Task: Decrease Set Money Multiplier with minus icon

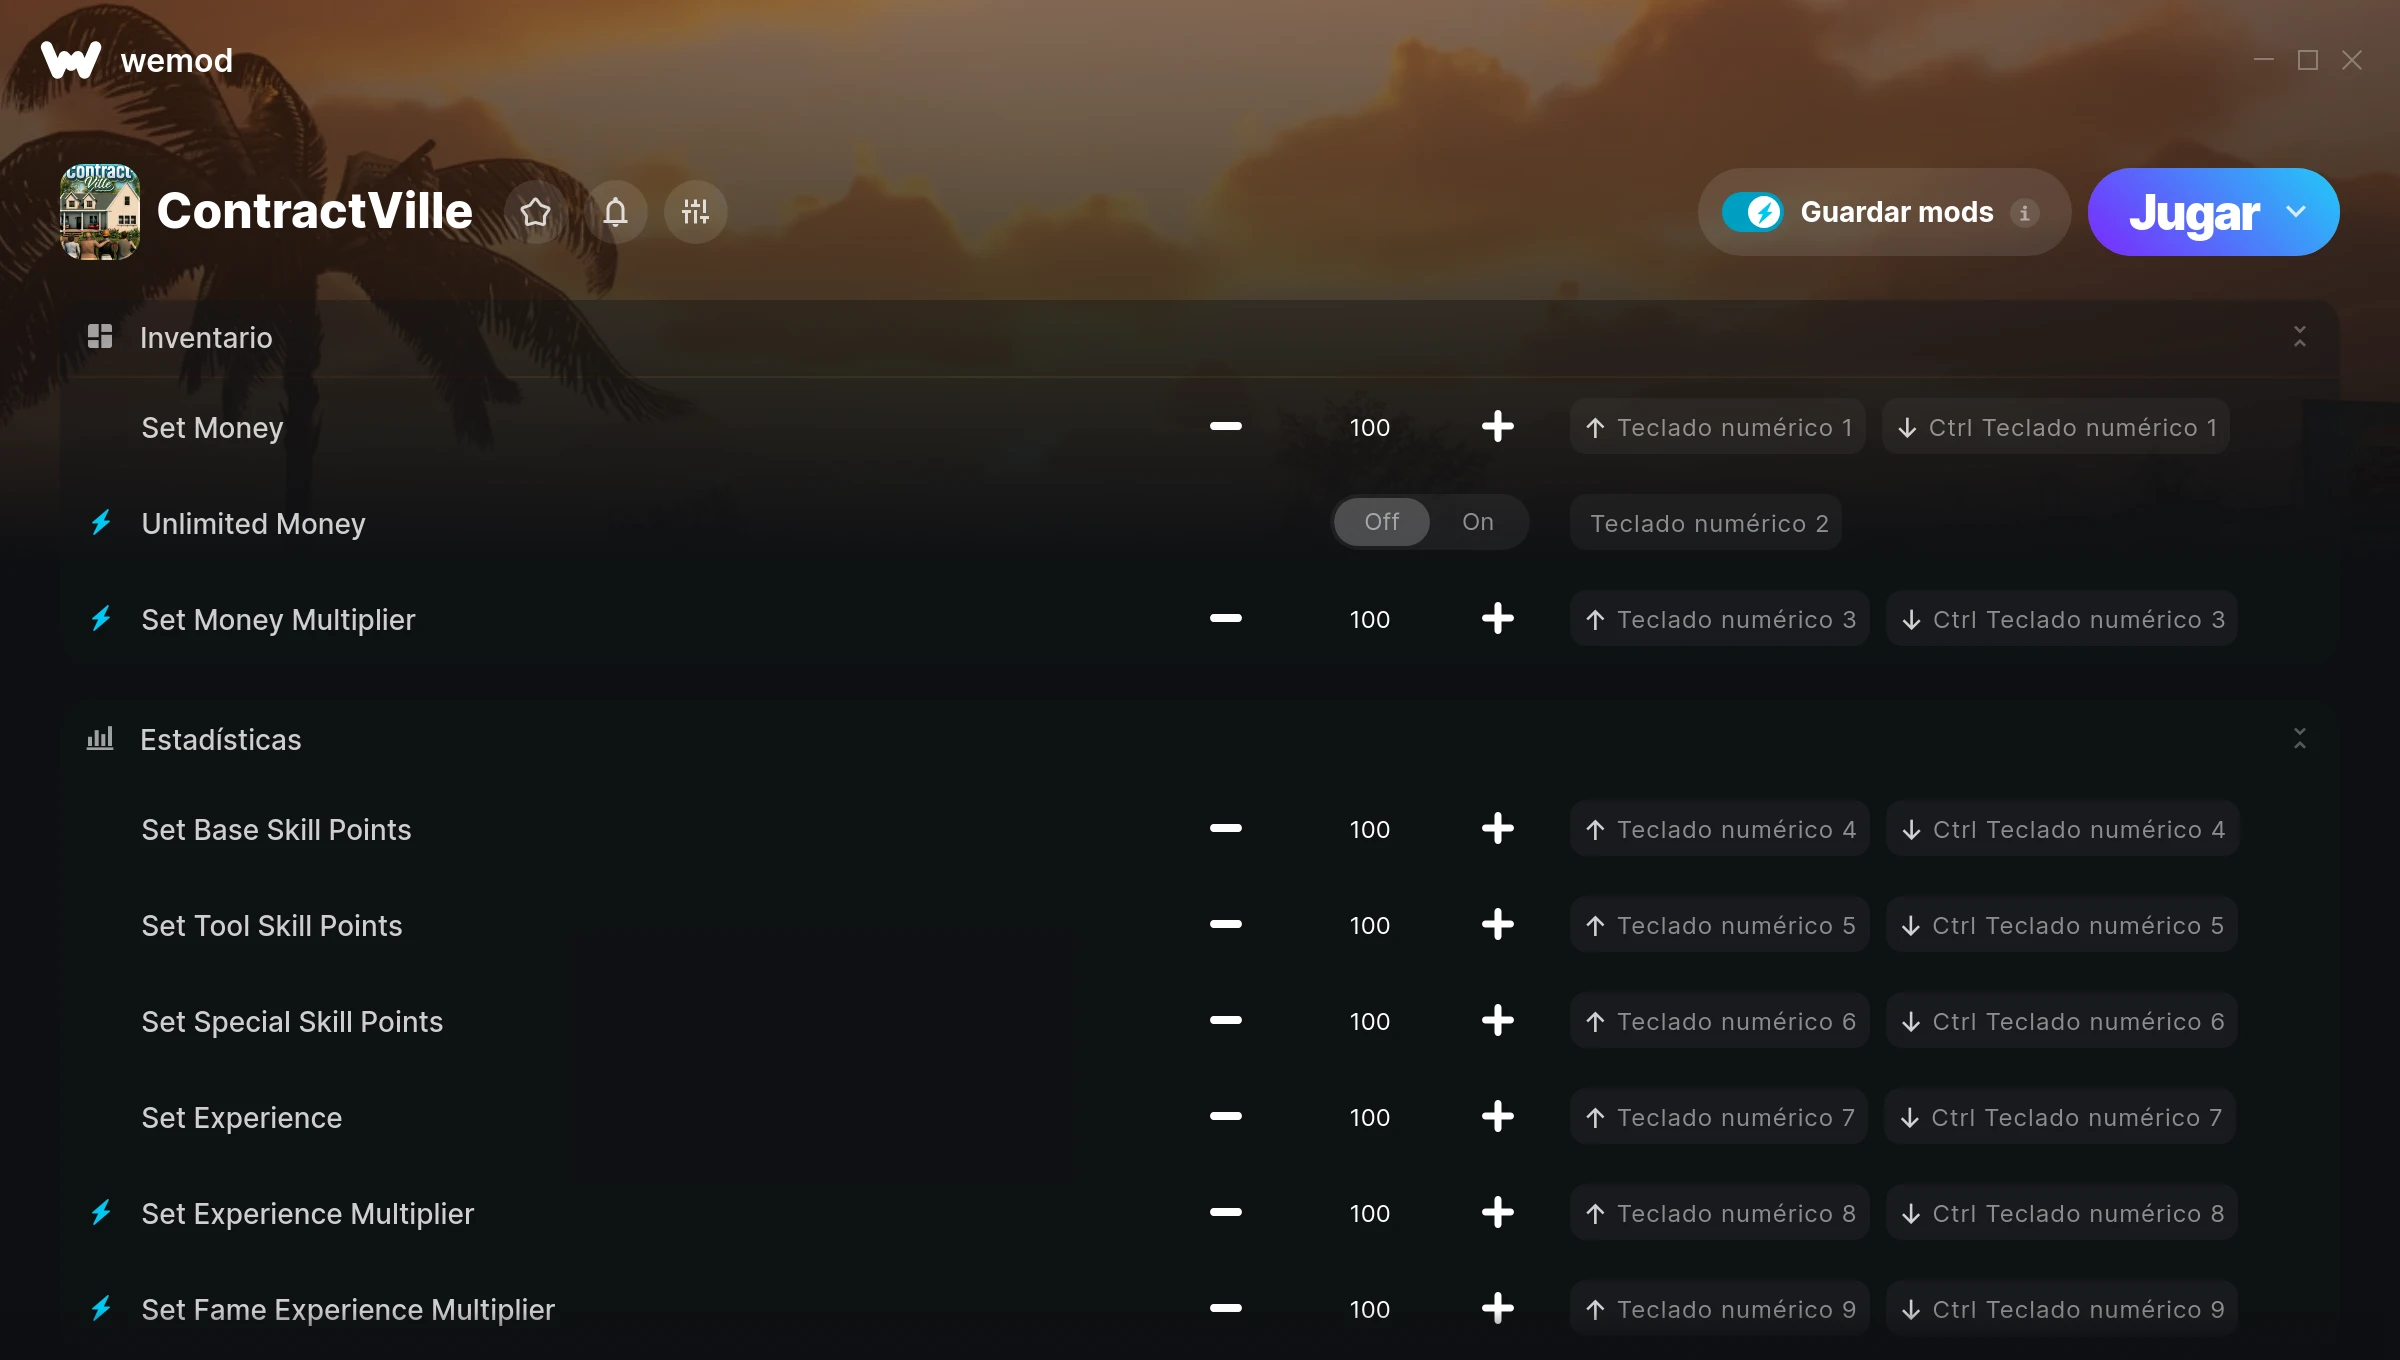Action: [x=1226, y=619]
